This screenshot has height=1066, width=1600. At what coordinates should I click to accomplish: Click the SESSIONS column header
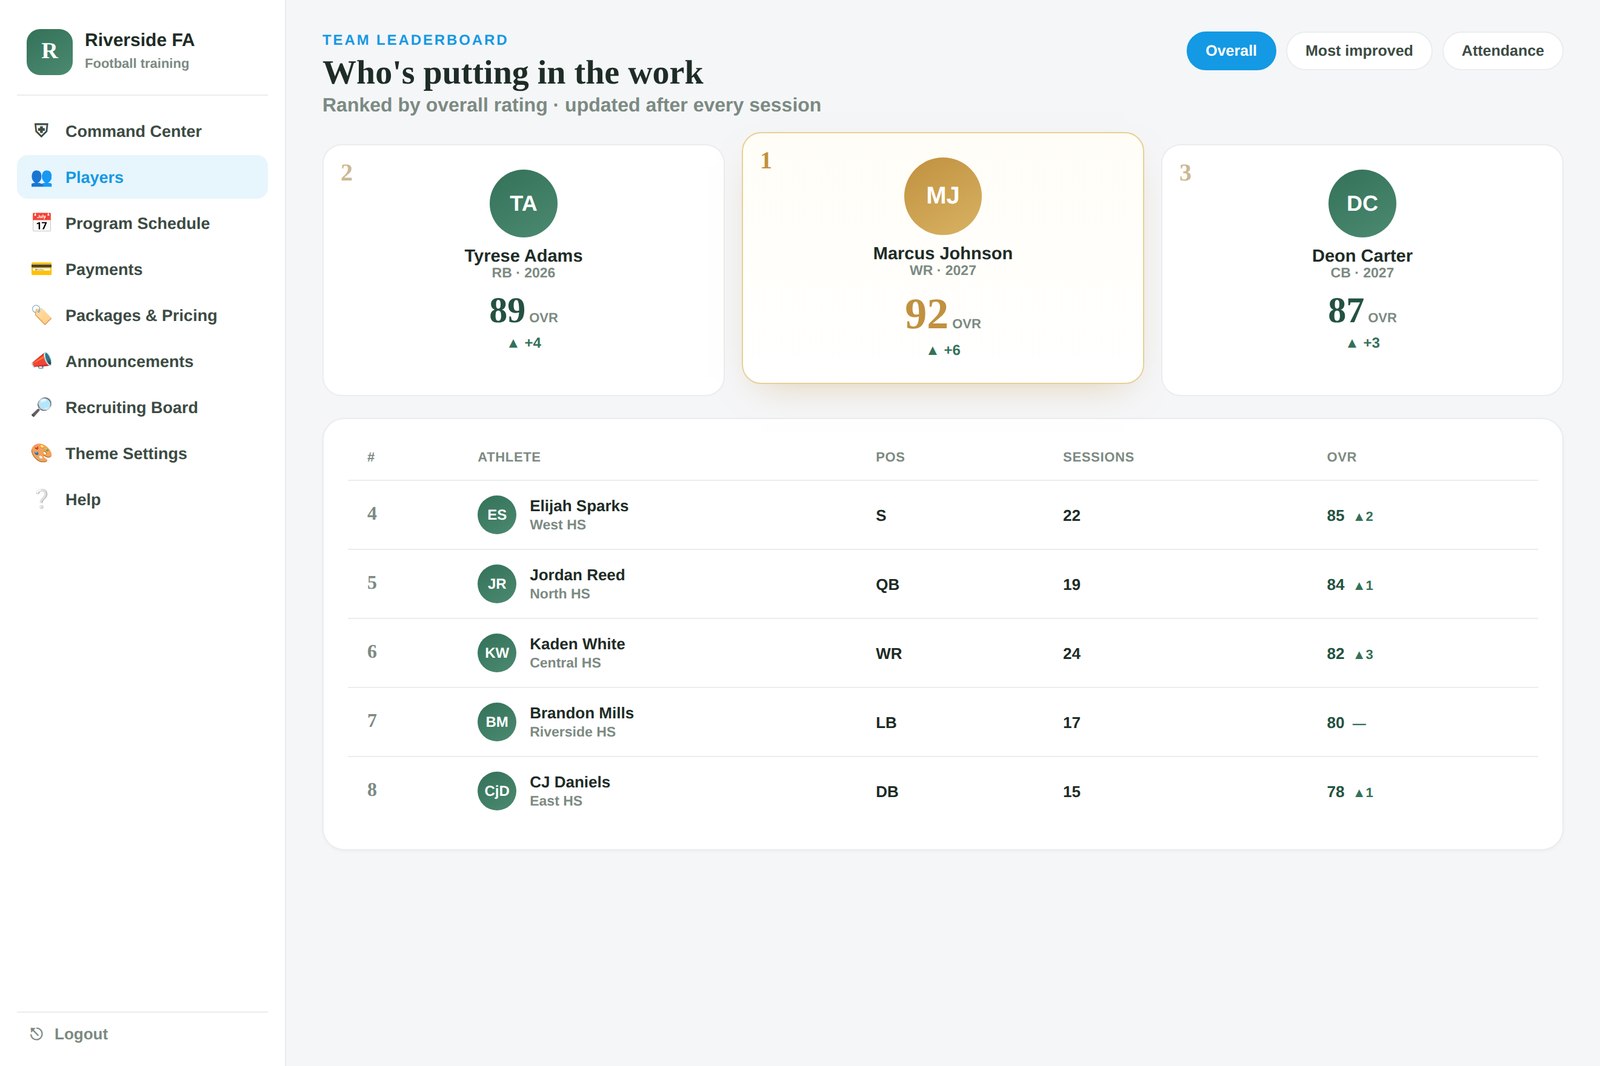1098,457
